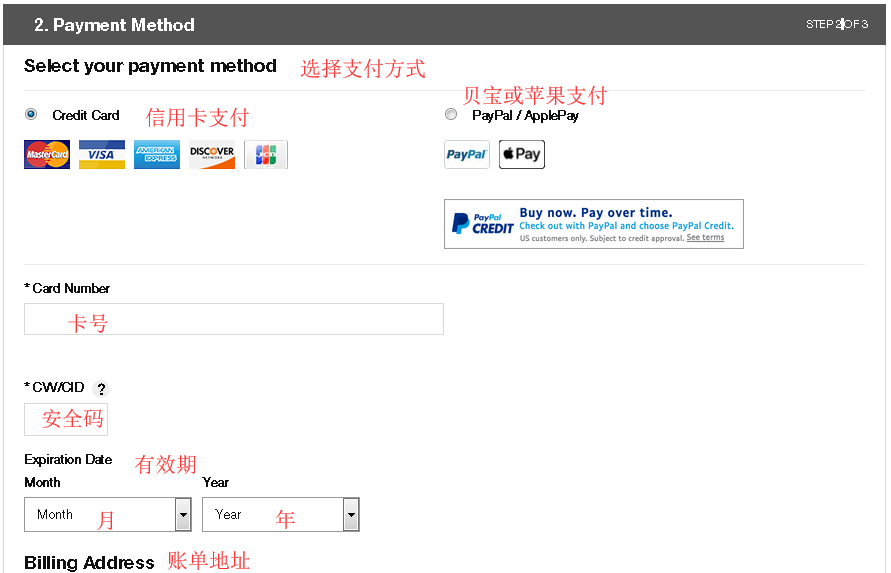Open the expiration Year dropdown
This screenshot has height=573, width=891.
[272, 515]
